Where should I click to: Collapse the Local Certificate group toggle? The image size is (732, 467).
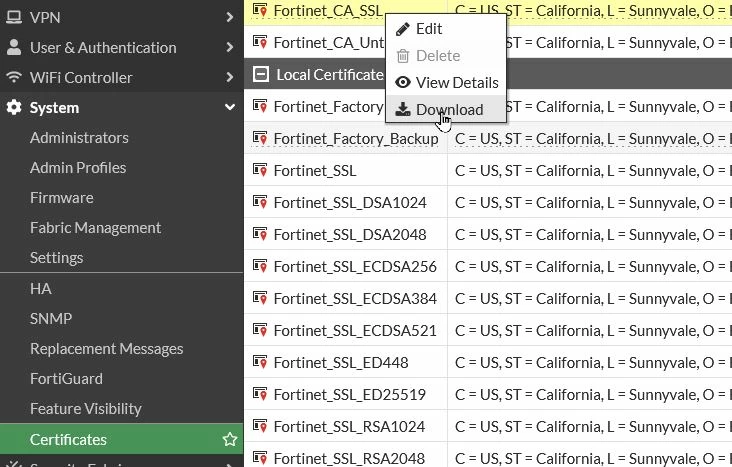[x=260, y=74]
